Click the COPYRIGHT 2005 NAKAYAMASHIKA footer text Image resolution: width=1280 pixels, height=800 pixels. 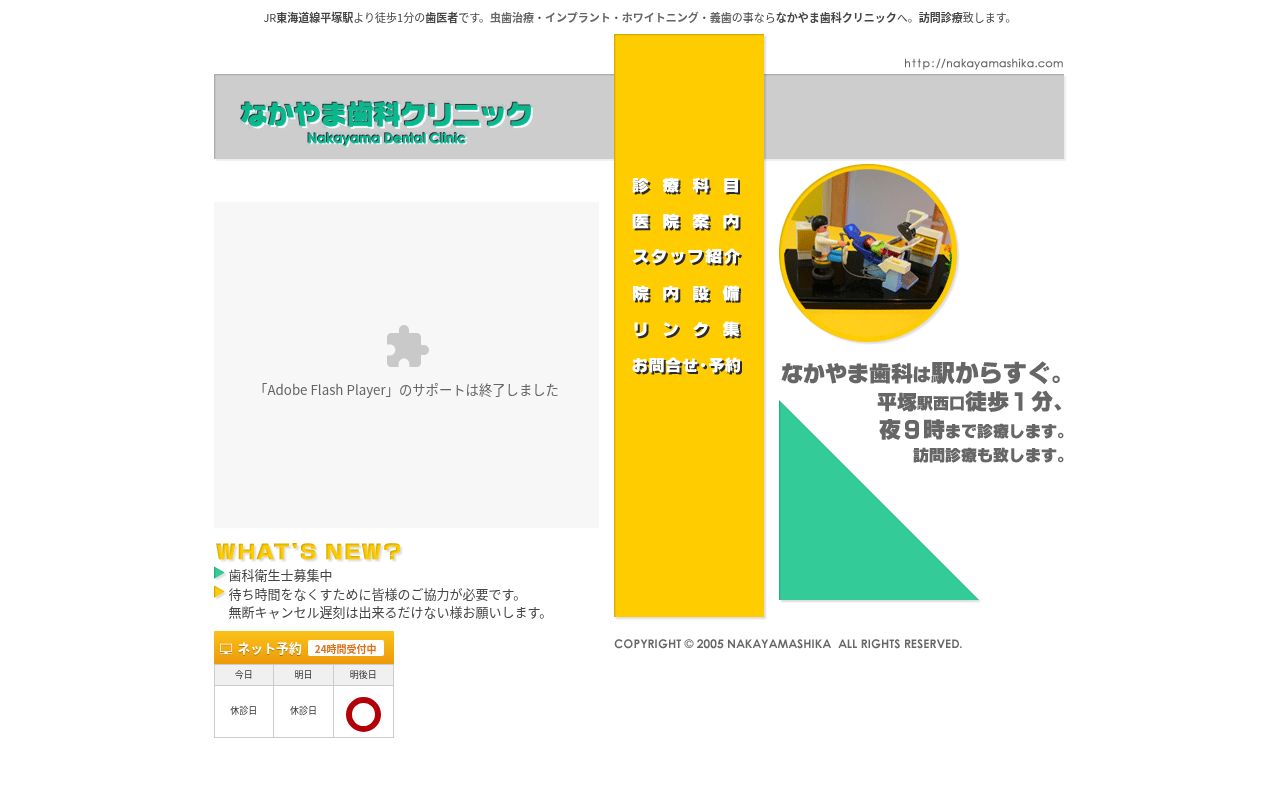pyautogui.click(x=788, y=644)
